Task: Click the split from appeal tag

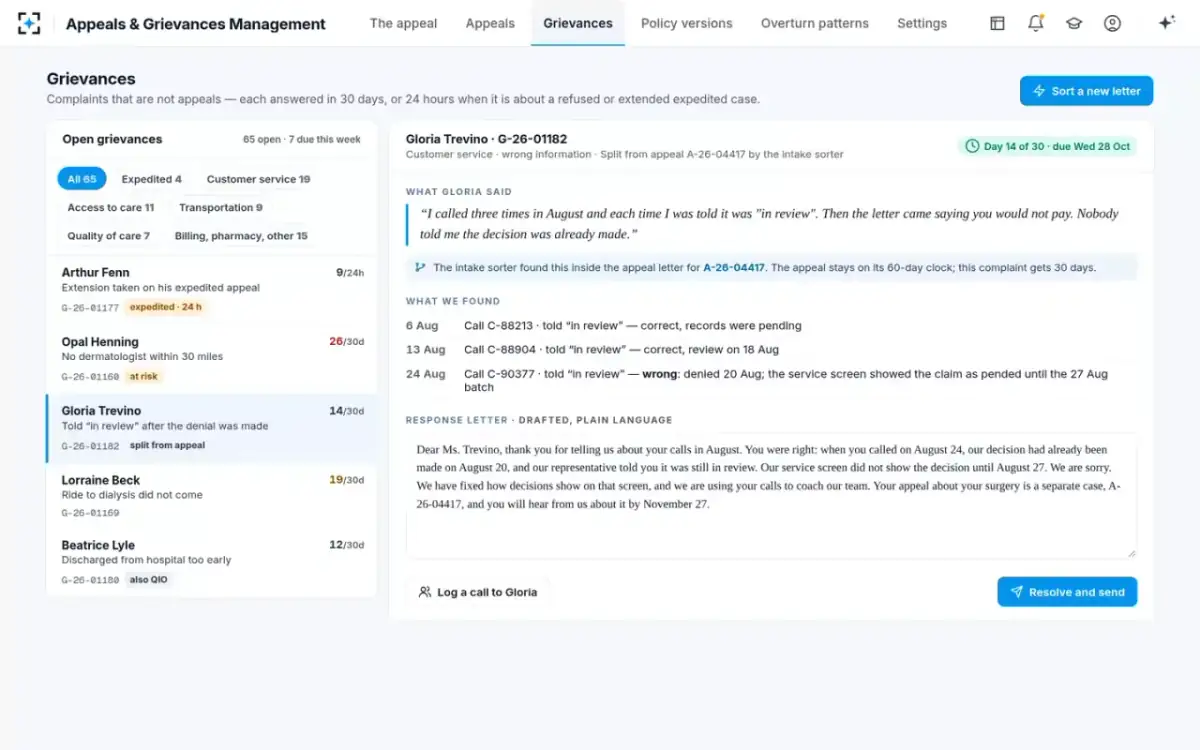Action: coord(167,445)
